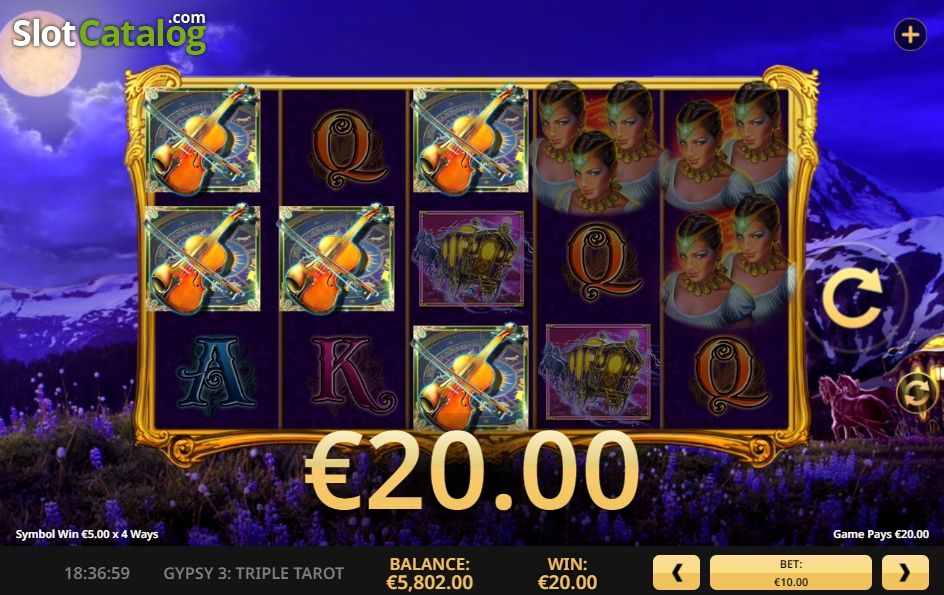Click the Game Pays €20.00 text
This screenshot has width=944, height=595.
[881, 534]
